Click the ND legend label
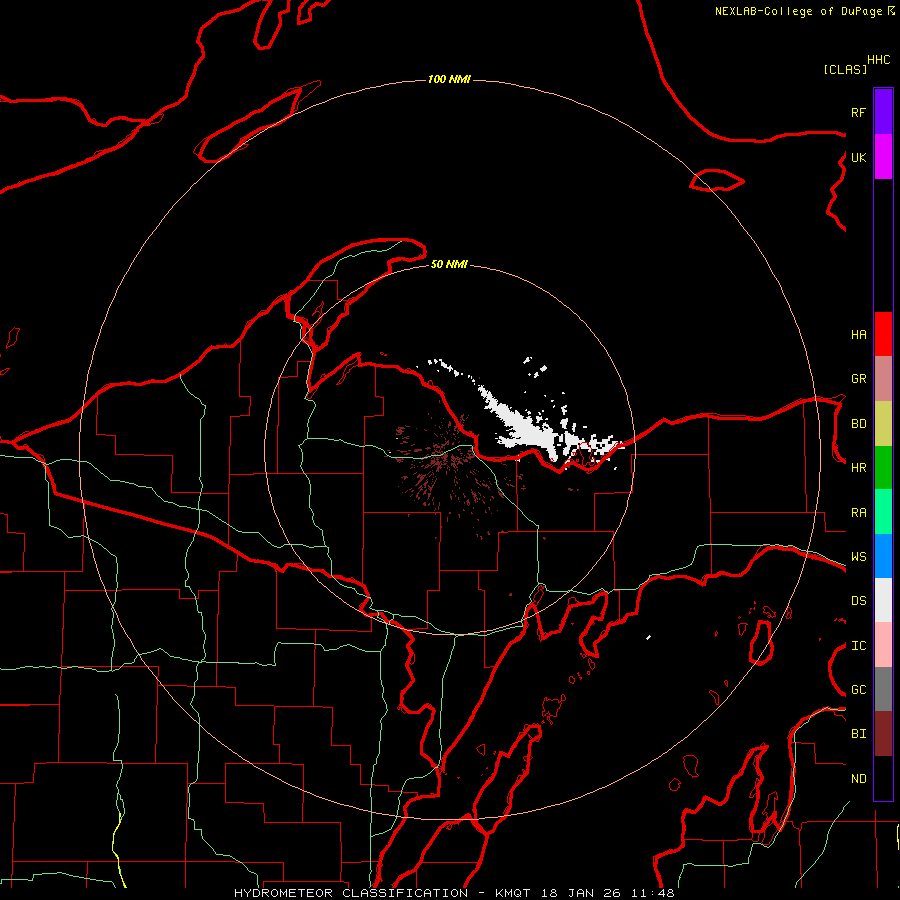900x900 pixels. (859, 779)
